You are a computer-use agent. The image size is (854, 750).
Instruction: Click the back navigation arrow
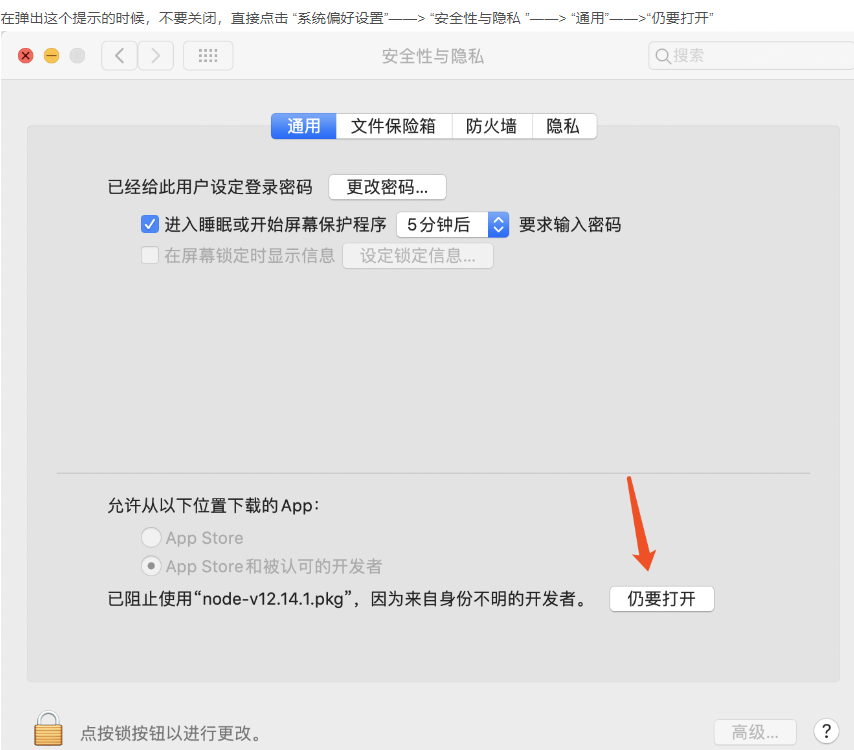118,55
